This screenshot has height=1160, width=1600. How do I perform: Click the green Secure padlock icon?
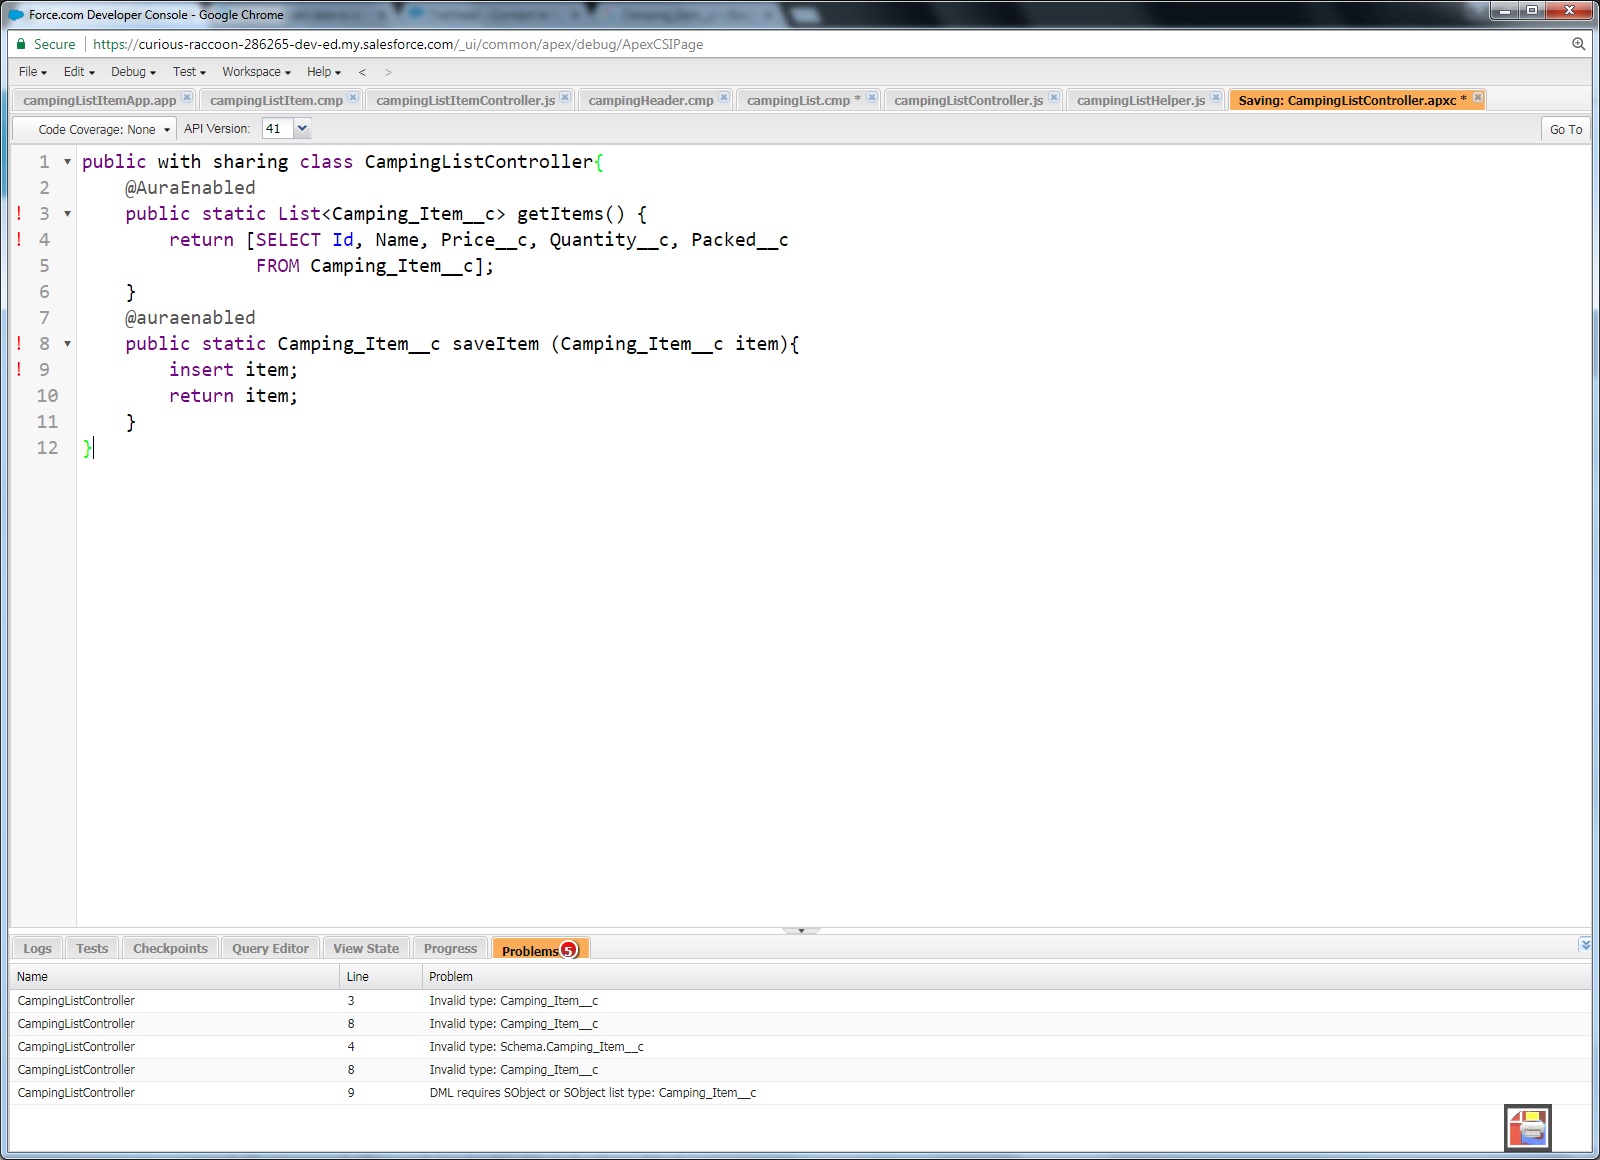(21, 44)
